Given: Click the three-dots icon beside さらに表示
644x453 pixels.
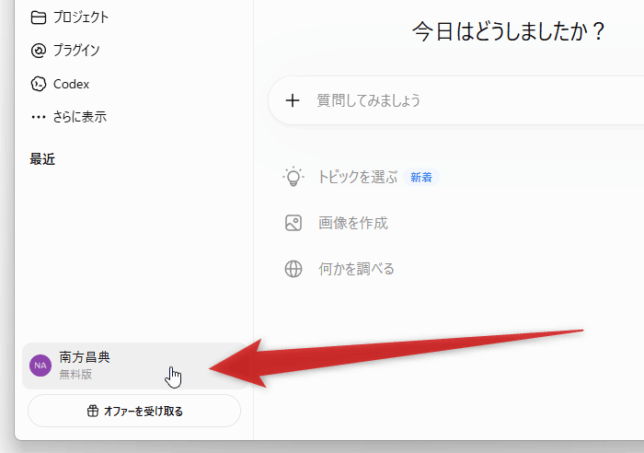Looking at the screenshot, I should point(38,117).
